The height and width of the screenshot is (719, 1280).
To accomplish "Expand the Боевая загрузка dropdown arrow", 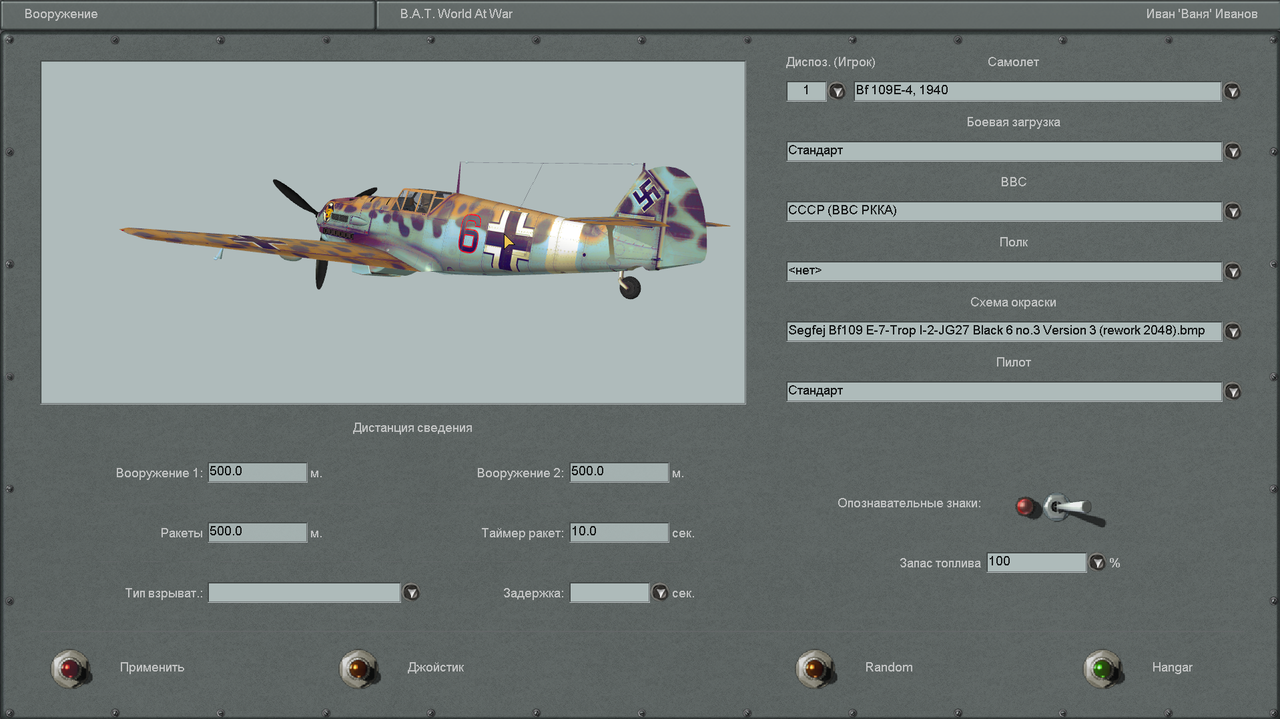I will tap(1233, 151).
